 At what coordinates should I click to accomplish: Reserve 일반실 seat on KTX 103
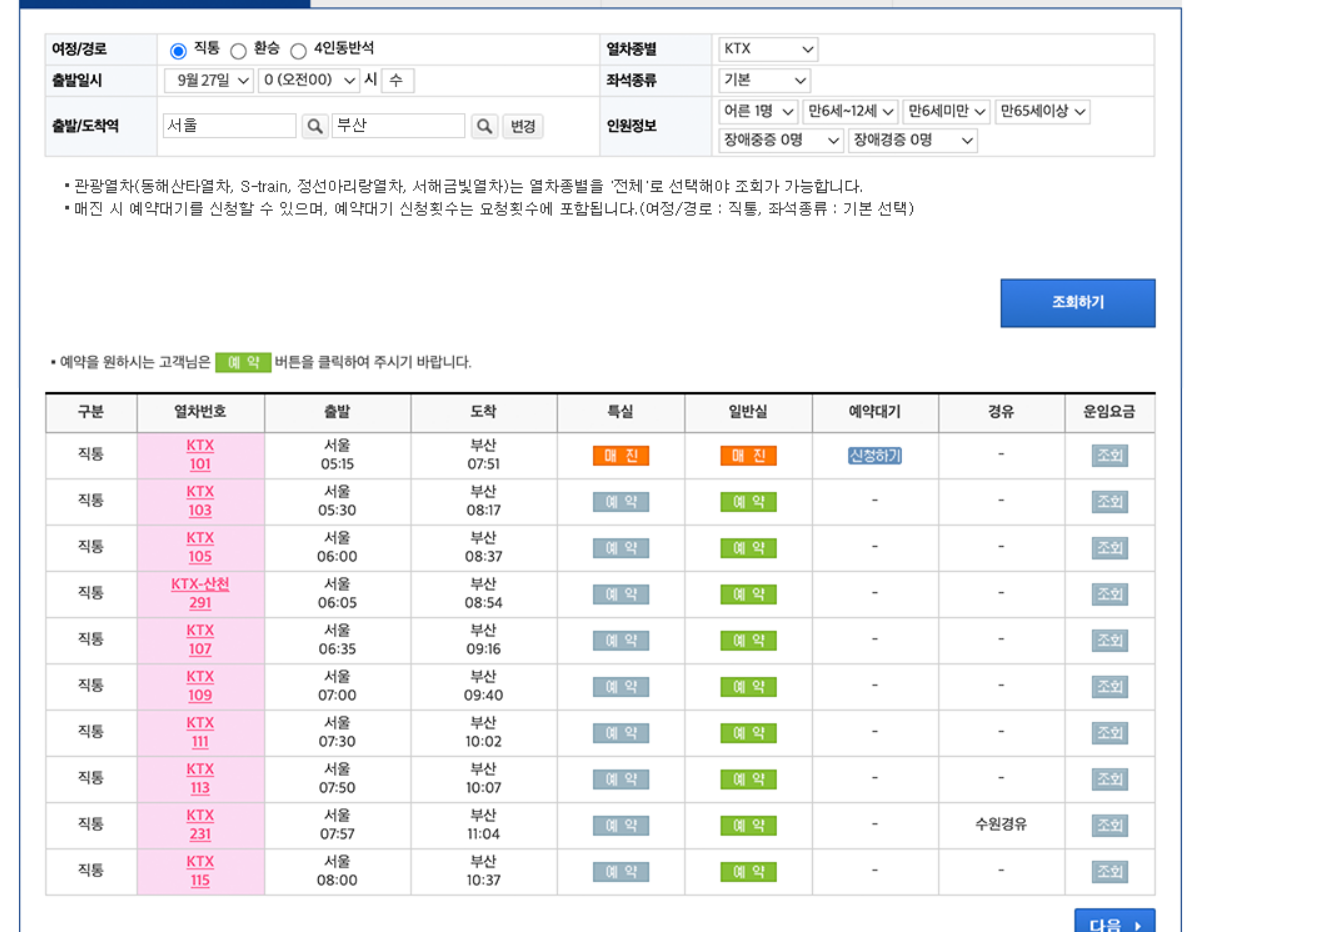point(748,502)
